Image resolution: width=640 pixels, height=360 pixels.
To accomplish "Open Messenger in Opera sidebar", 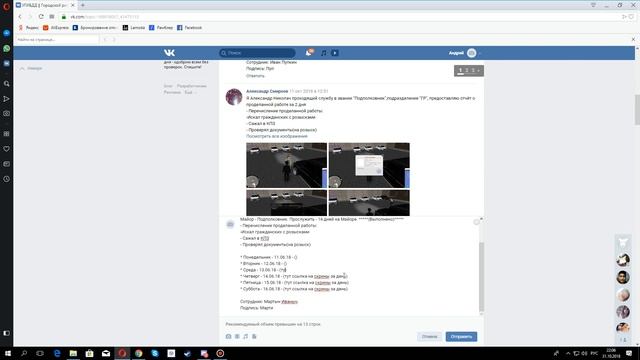I will (7, 33).
